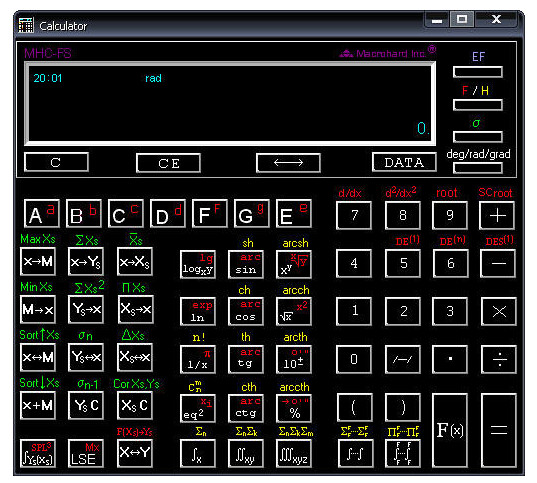Click the Xs→x key
The image size is (537, 483).
pyautogui.click(x=136, y=309)
